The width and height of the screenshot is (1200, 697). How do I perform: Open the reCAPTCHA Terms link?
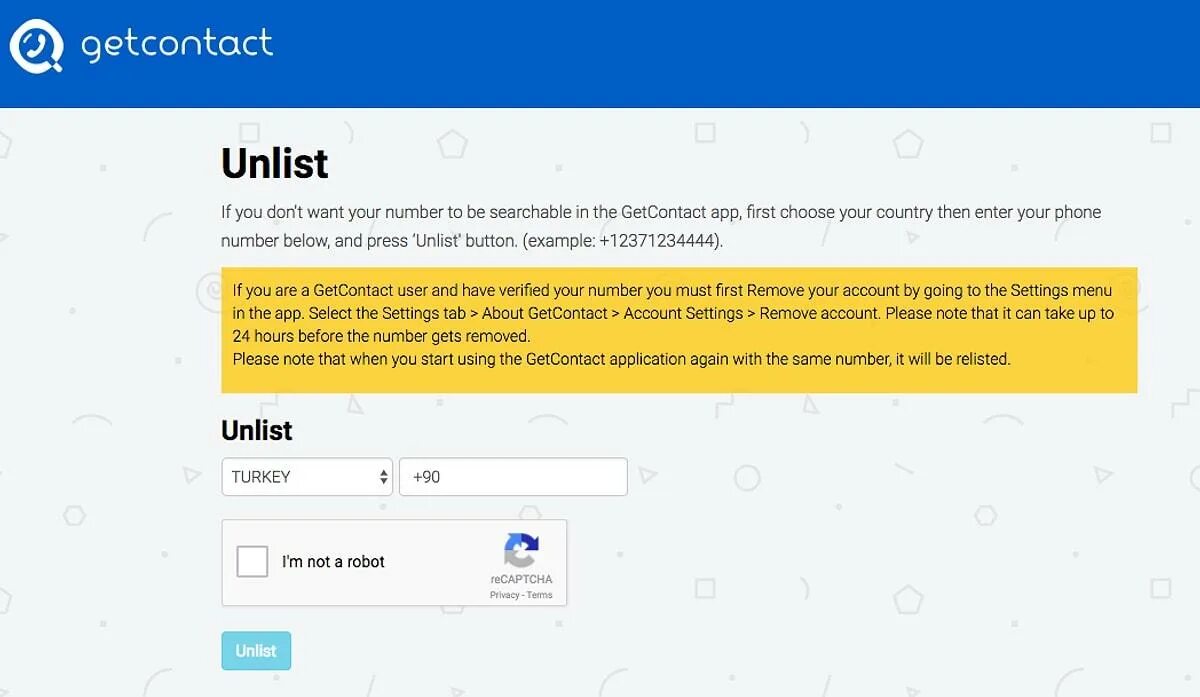tap(540, 595)
